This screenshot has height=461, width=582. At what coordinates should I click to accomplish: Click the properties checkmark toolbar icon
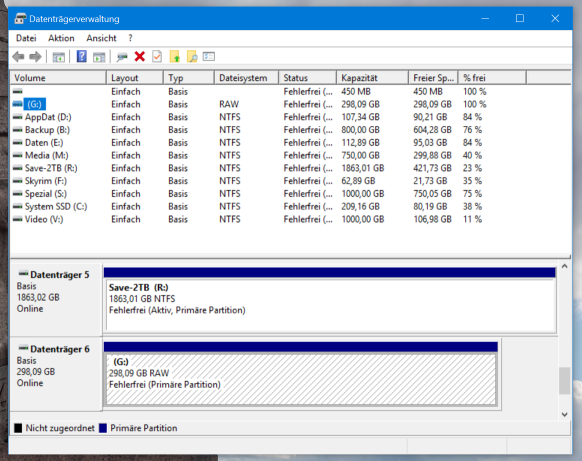(157, 56)
